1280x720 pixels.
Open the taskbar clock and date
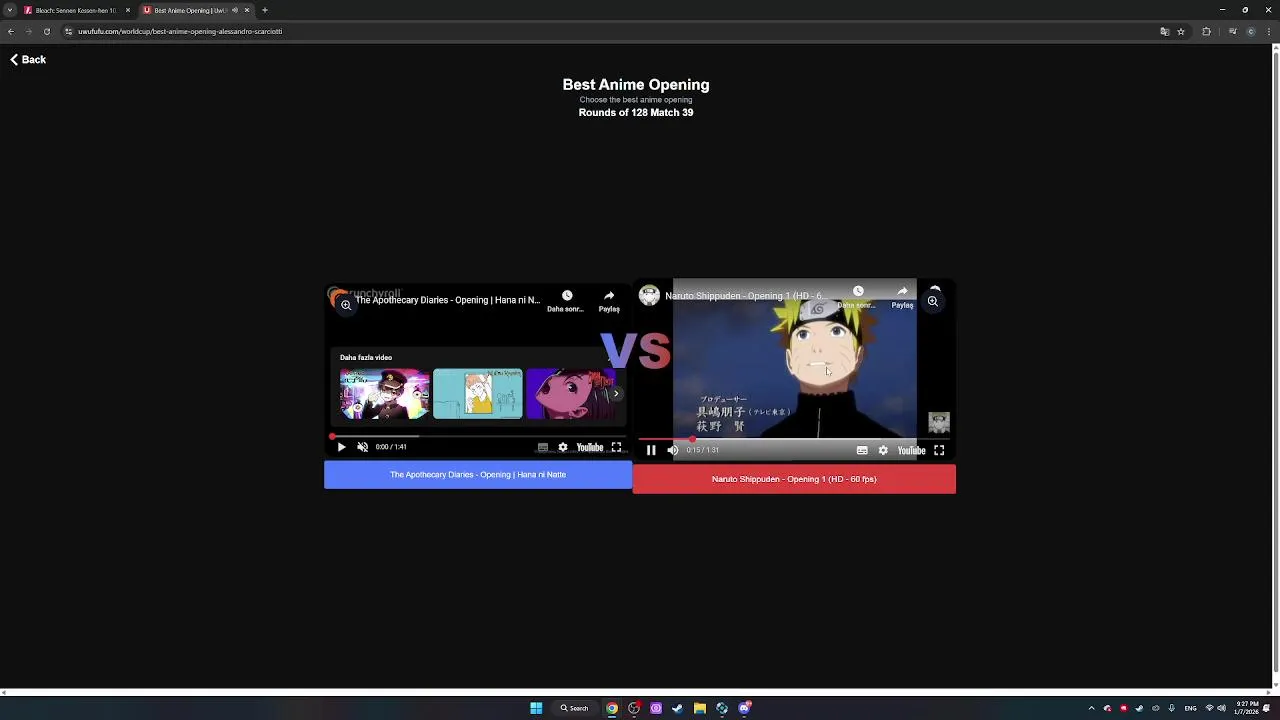[1246, 708]
